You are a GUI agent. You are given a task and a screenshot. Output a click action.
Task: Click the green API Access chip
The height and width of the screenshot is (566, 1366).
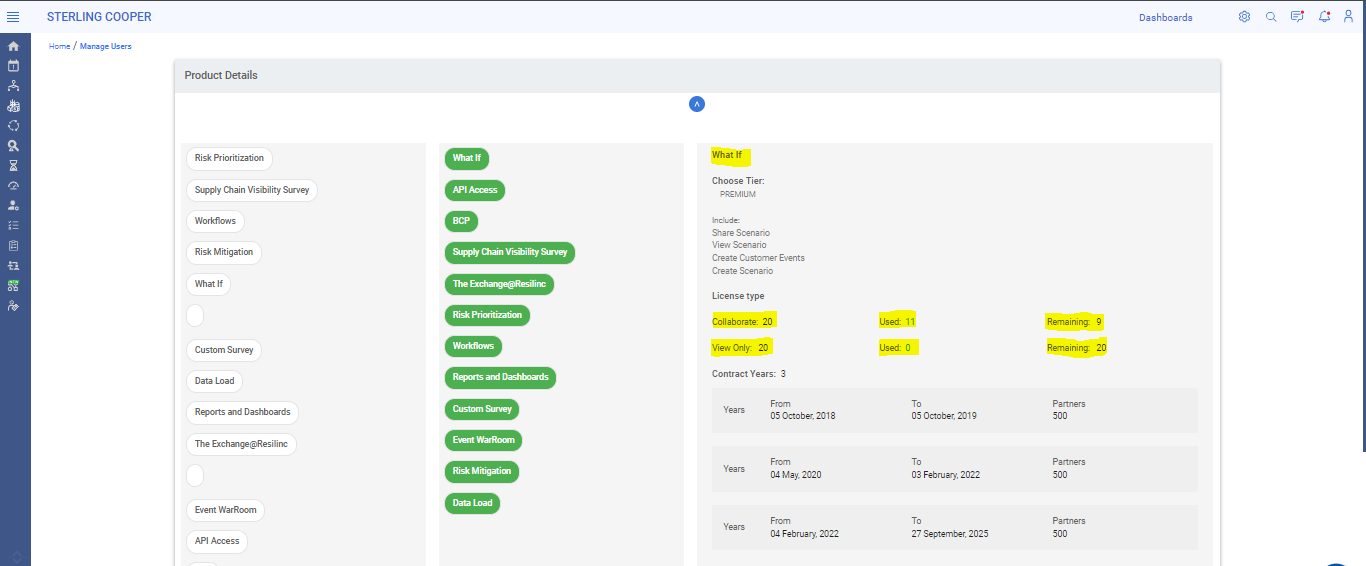pos(475,190)
